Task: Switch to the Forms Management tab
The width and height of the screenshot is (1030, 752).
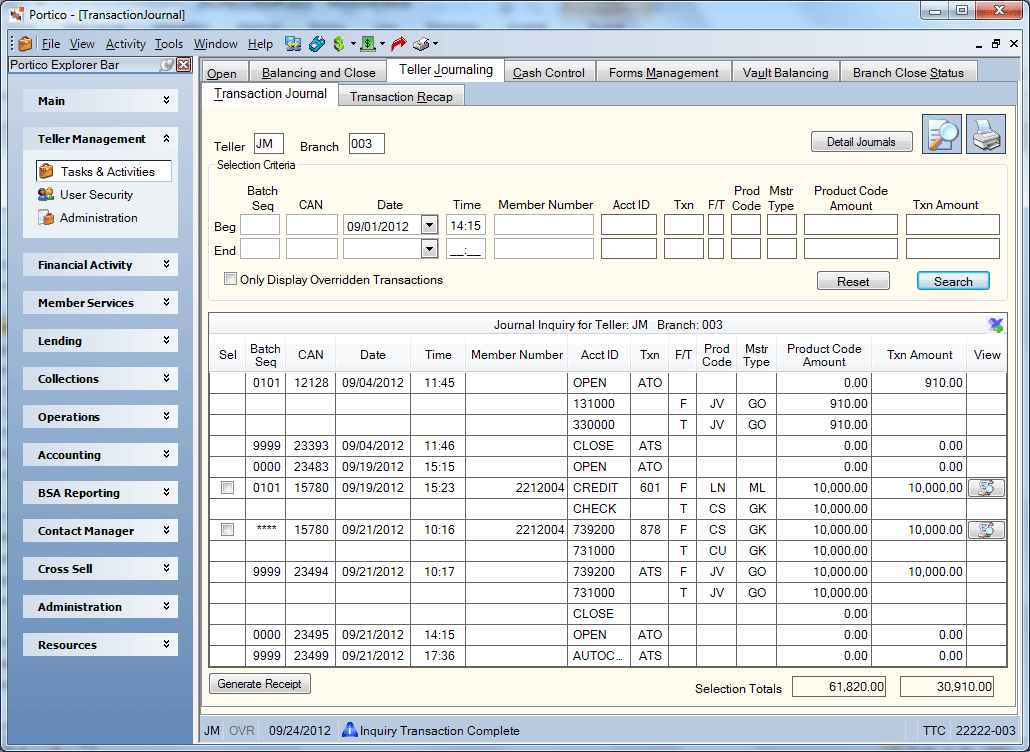Action: [663, 73]
